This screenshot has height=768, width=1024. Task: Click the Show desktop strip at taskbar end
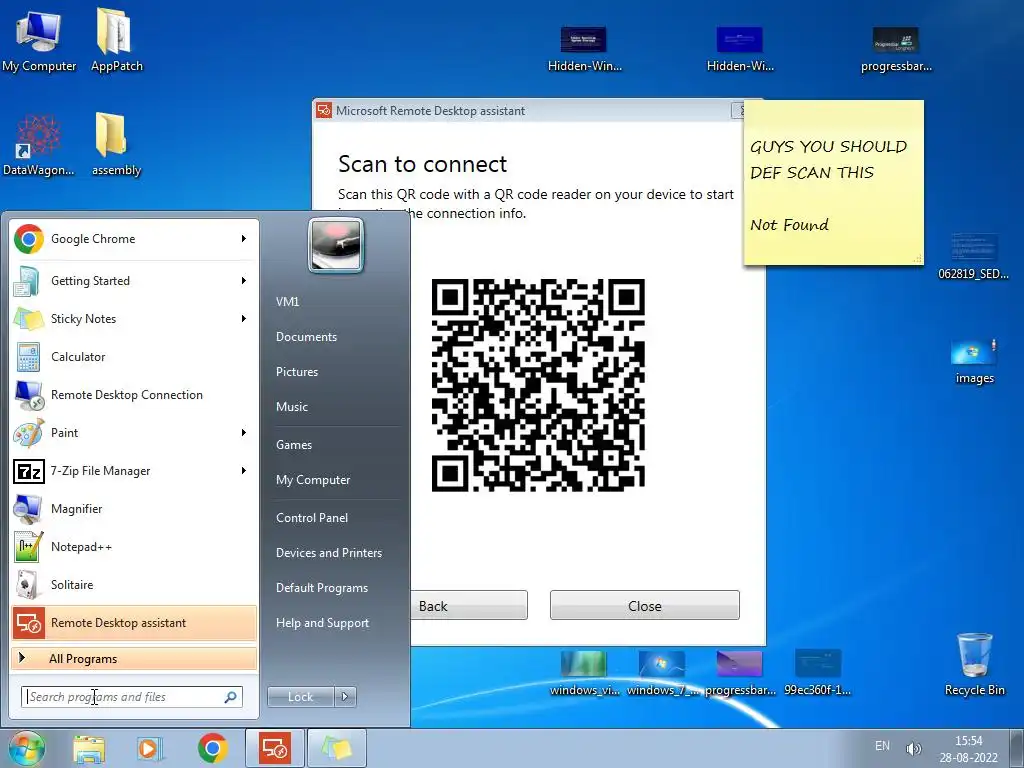pyautogui.click(x=1017, y=748)
